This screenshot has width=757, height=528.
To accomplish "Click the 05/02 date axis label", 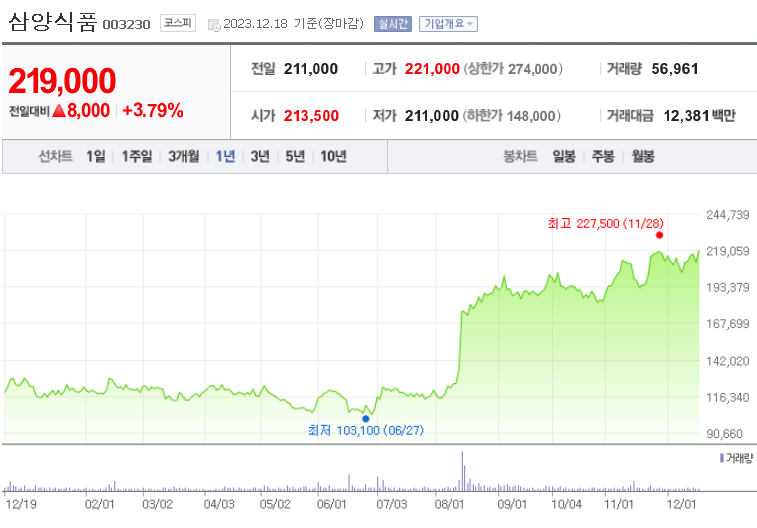I will point(275,504).
